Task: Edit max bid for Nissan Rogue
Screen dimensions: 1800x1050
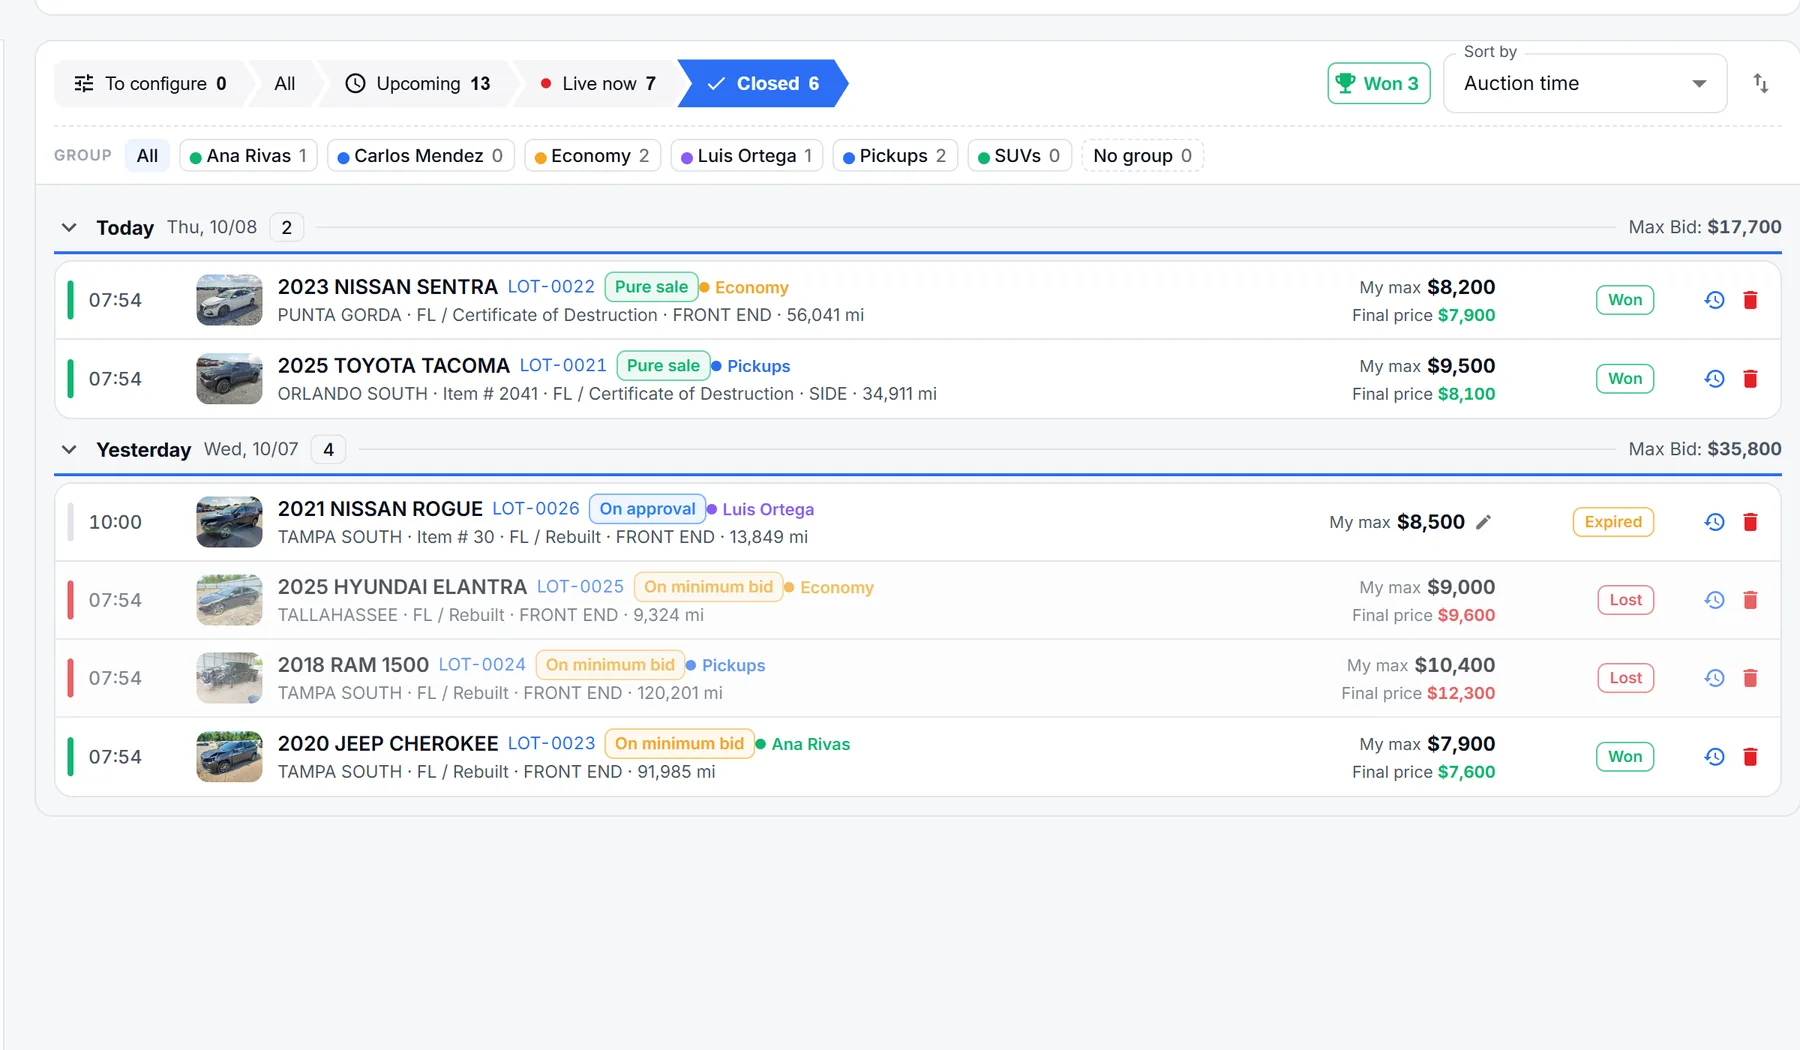Action: tap(1484, 522)
